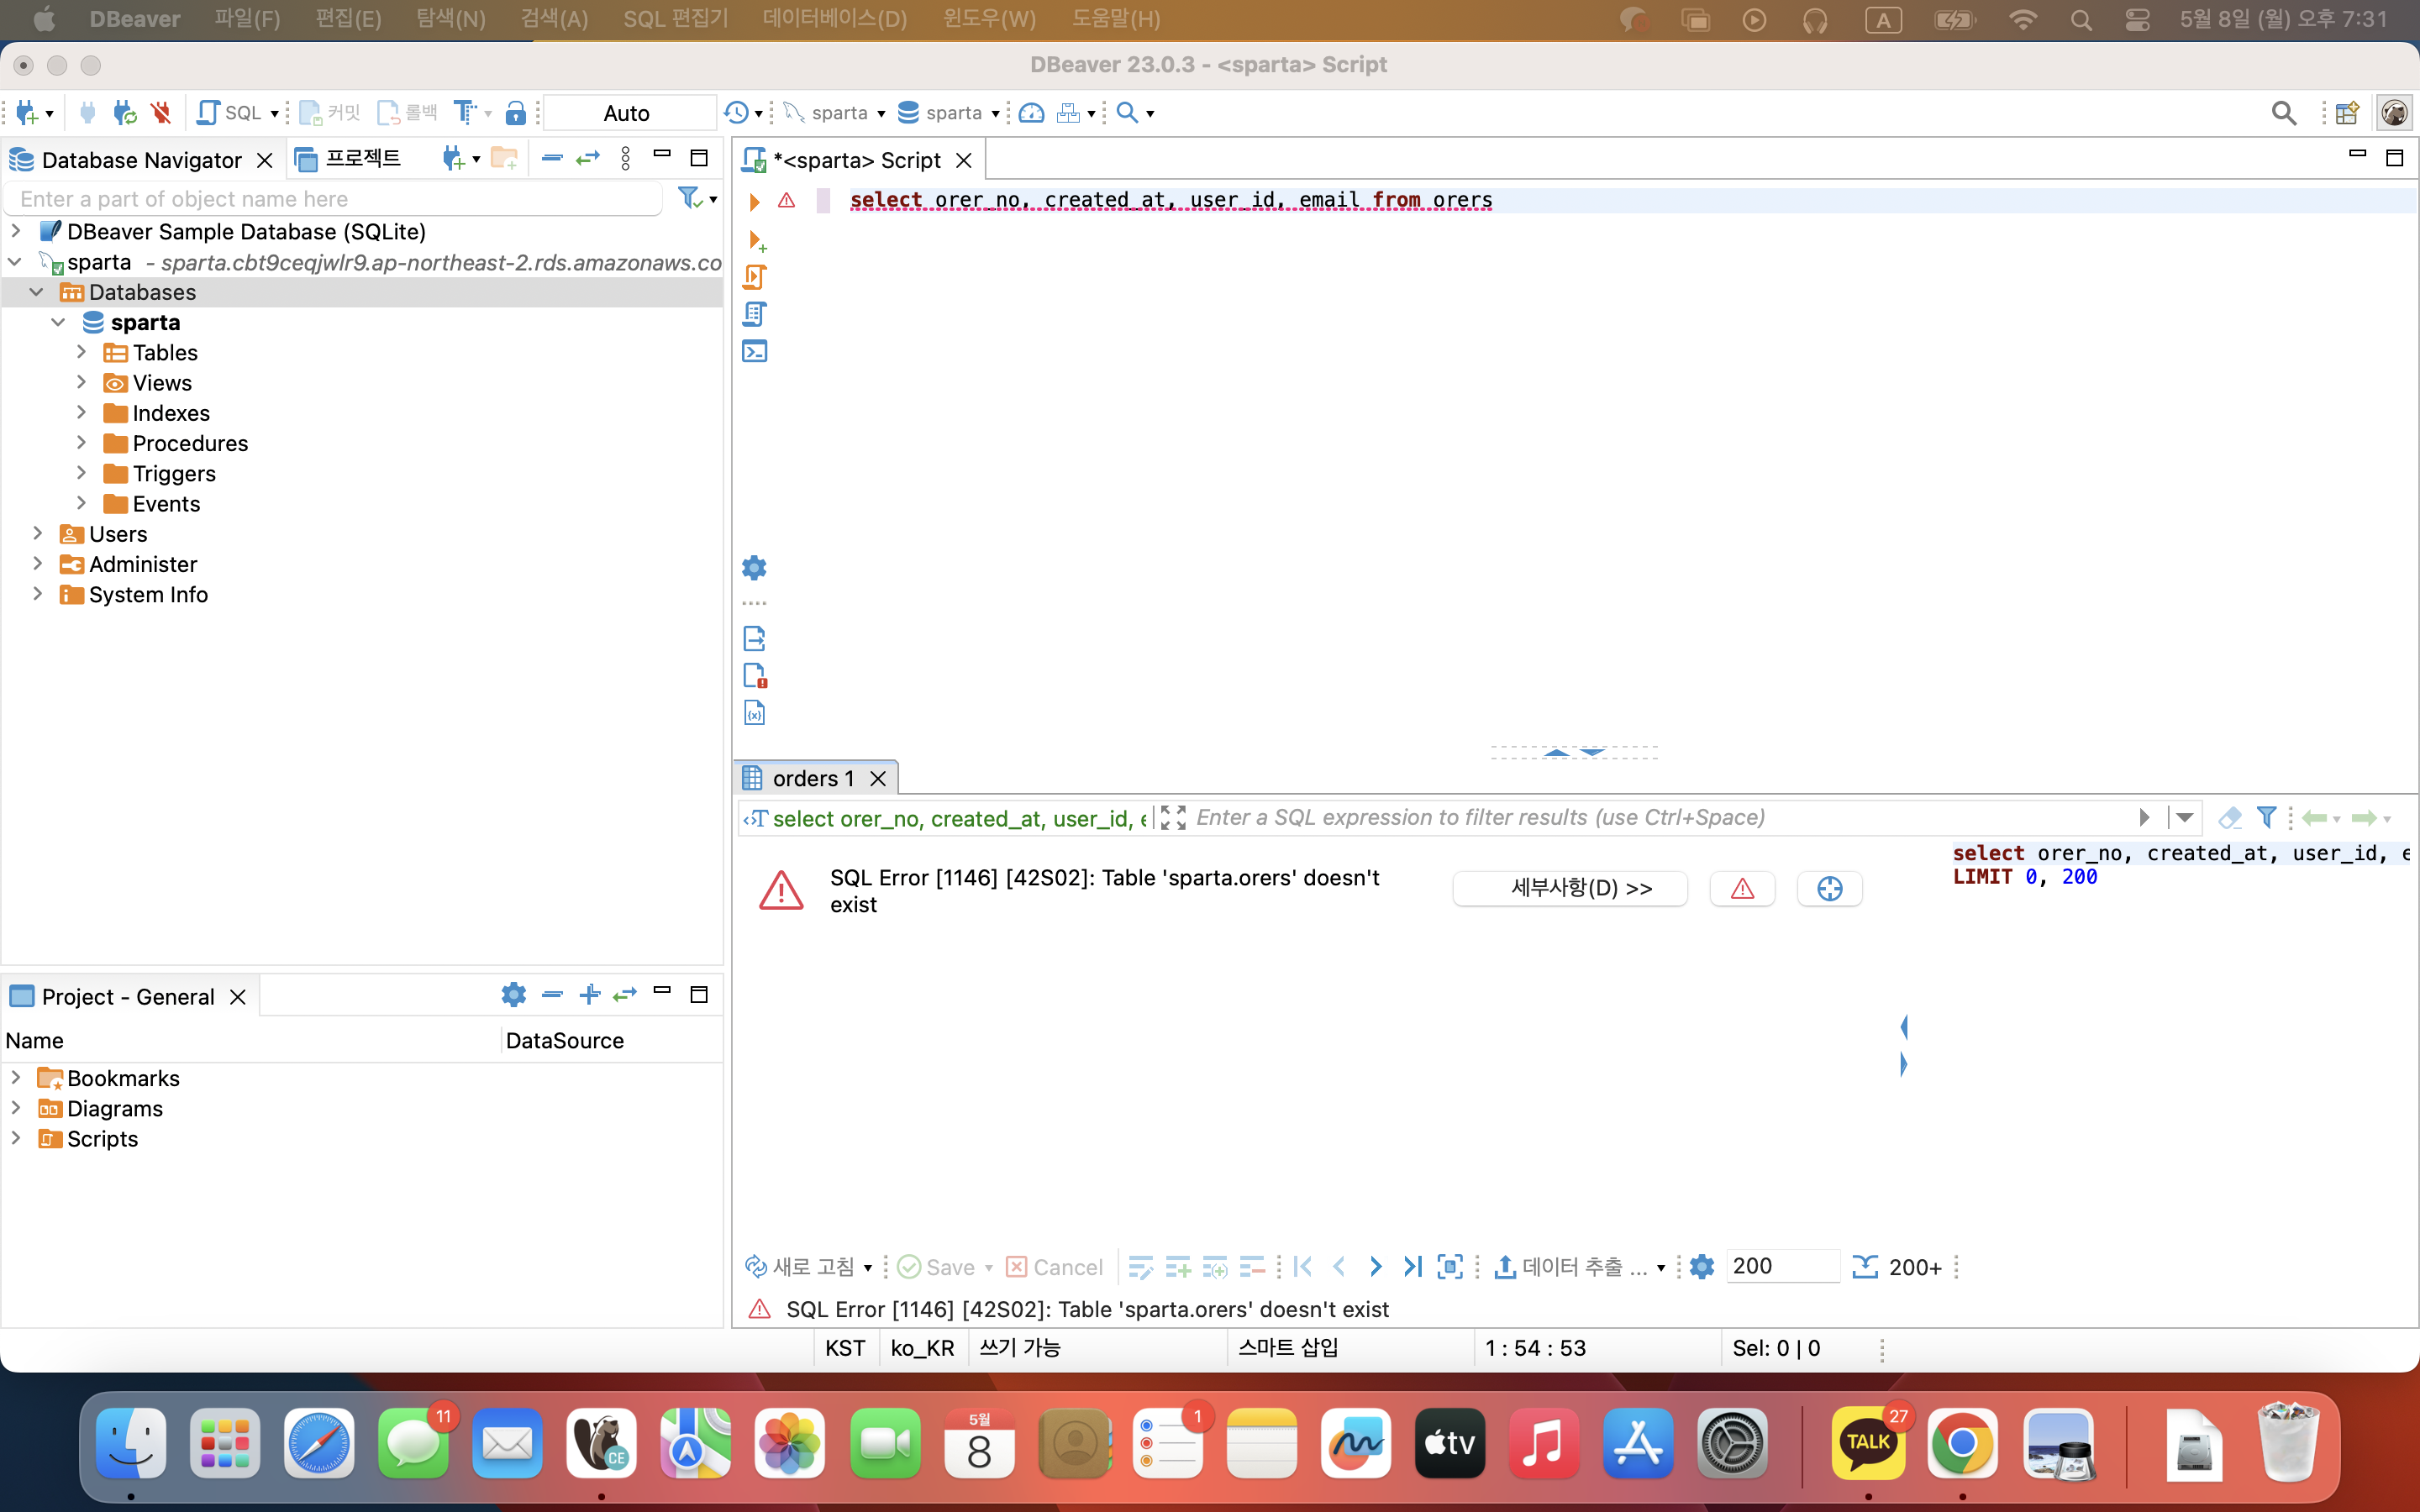Viewport: 2420px width, 1512px height.
Task: Toggle the results panel fullscreen arrows icon
Action: click(x=1173, y=818)
